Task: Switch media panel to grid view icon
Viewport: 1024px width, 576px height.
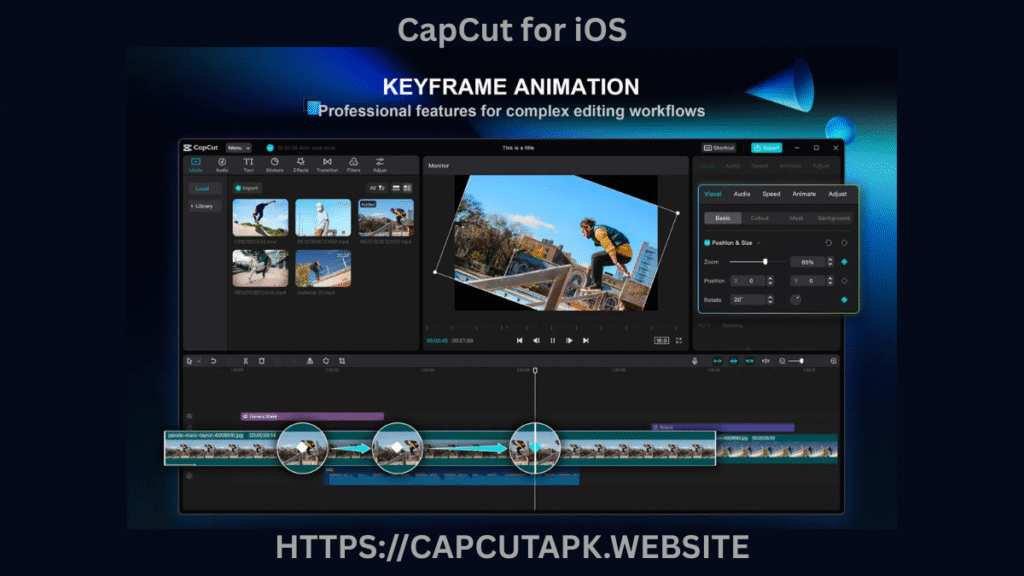Action: click(x=407, y=187)
